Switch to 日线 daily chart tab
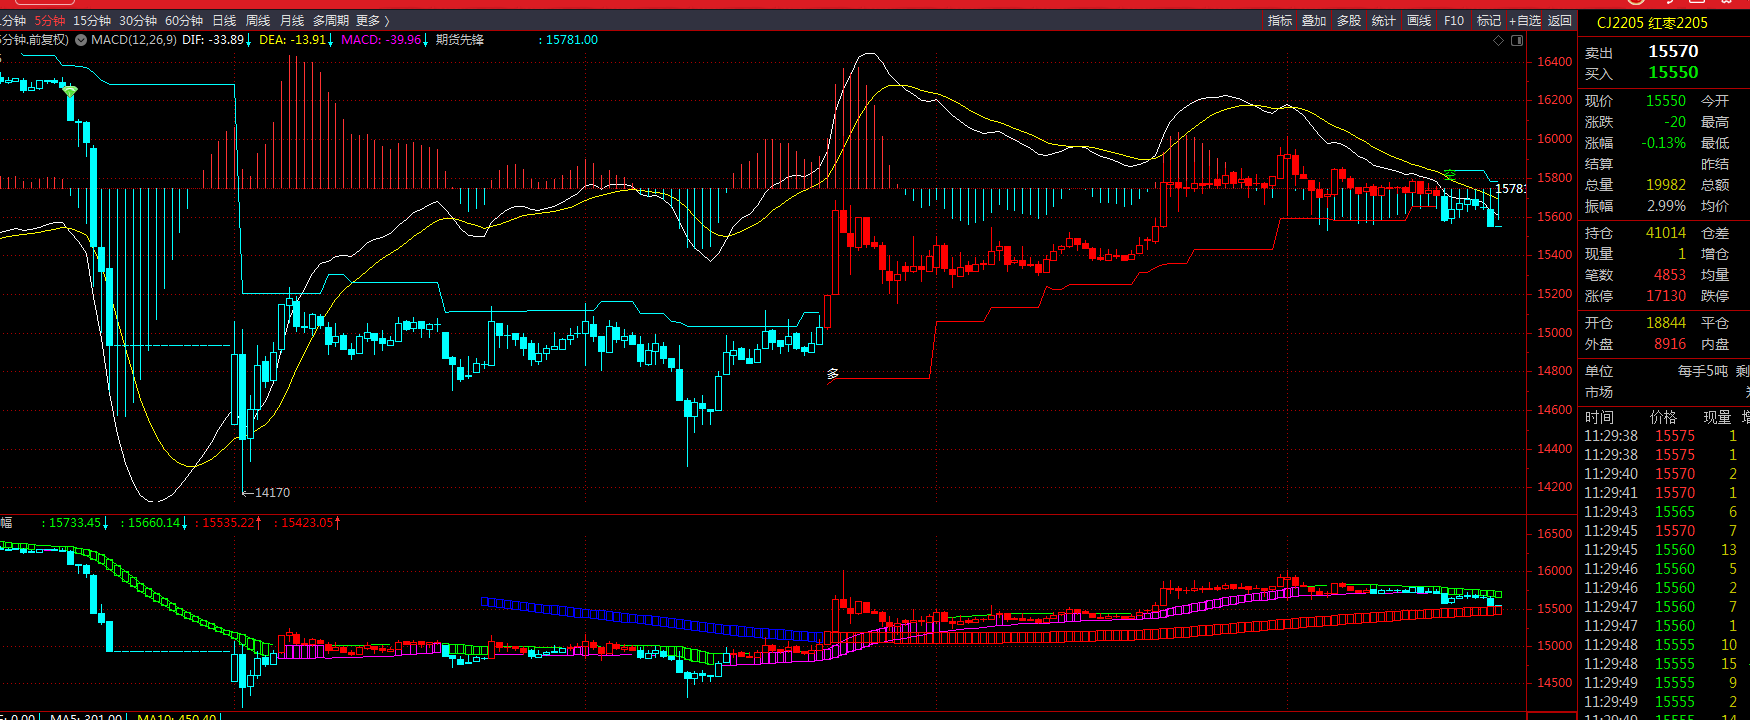The width and height of the screenshot is (1750, 720). coord(224,20)
